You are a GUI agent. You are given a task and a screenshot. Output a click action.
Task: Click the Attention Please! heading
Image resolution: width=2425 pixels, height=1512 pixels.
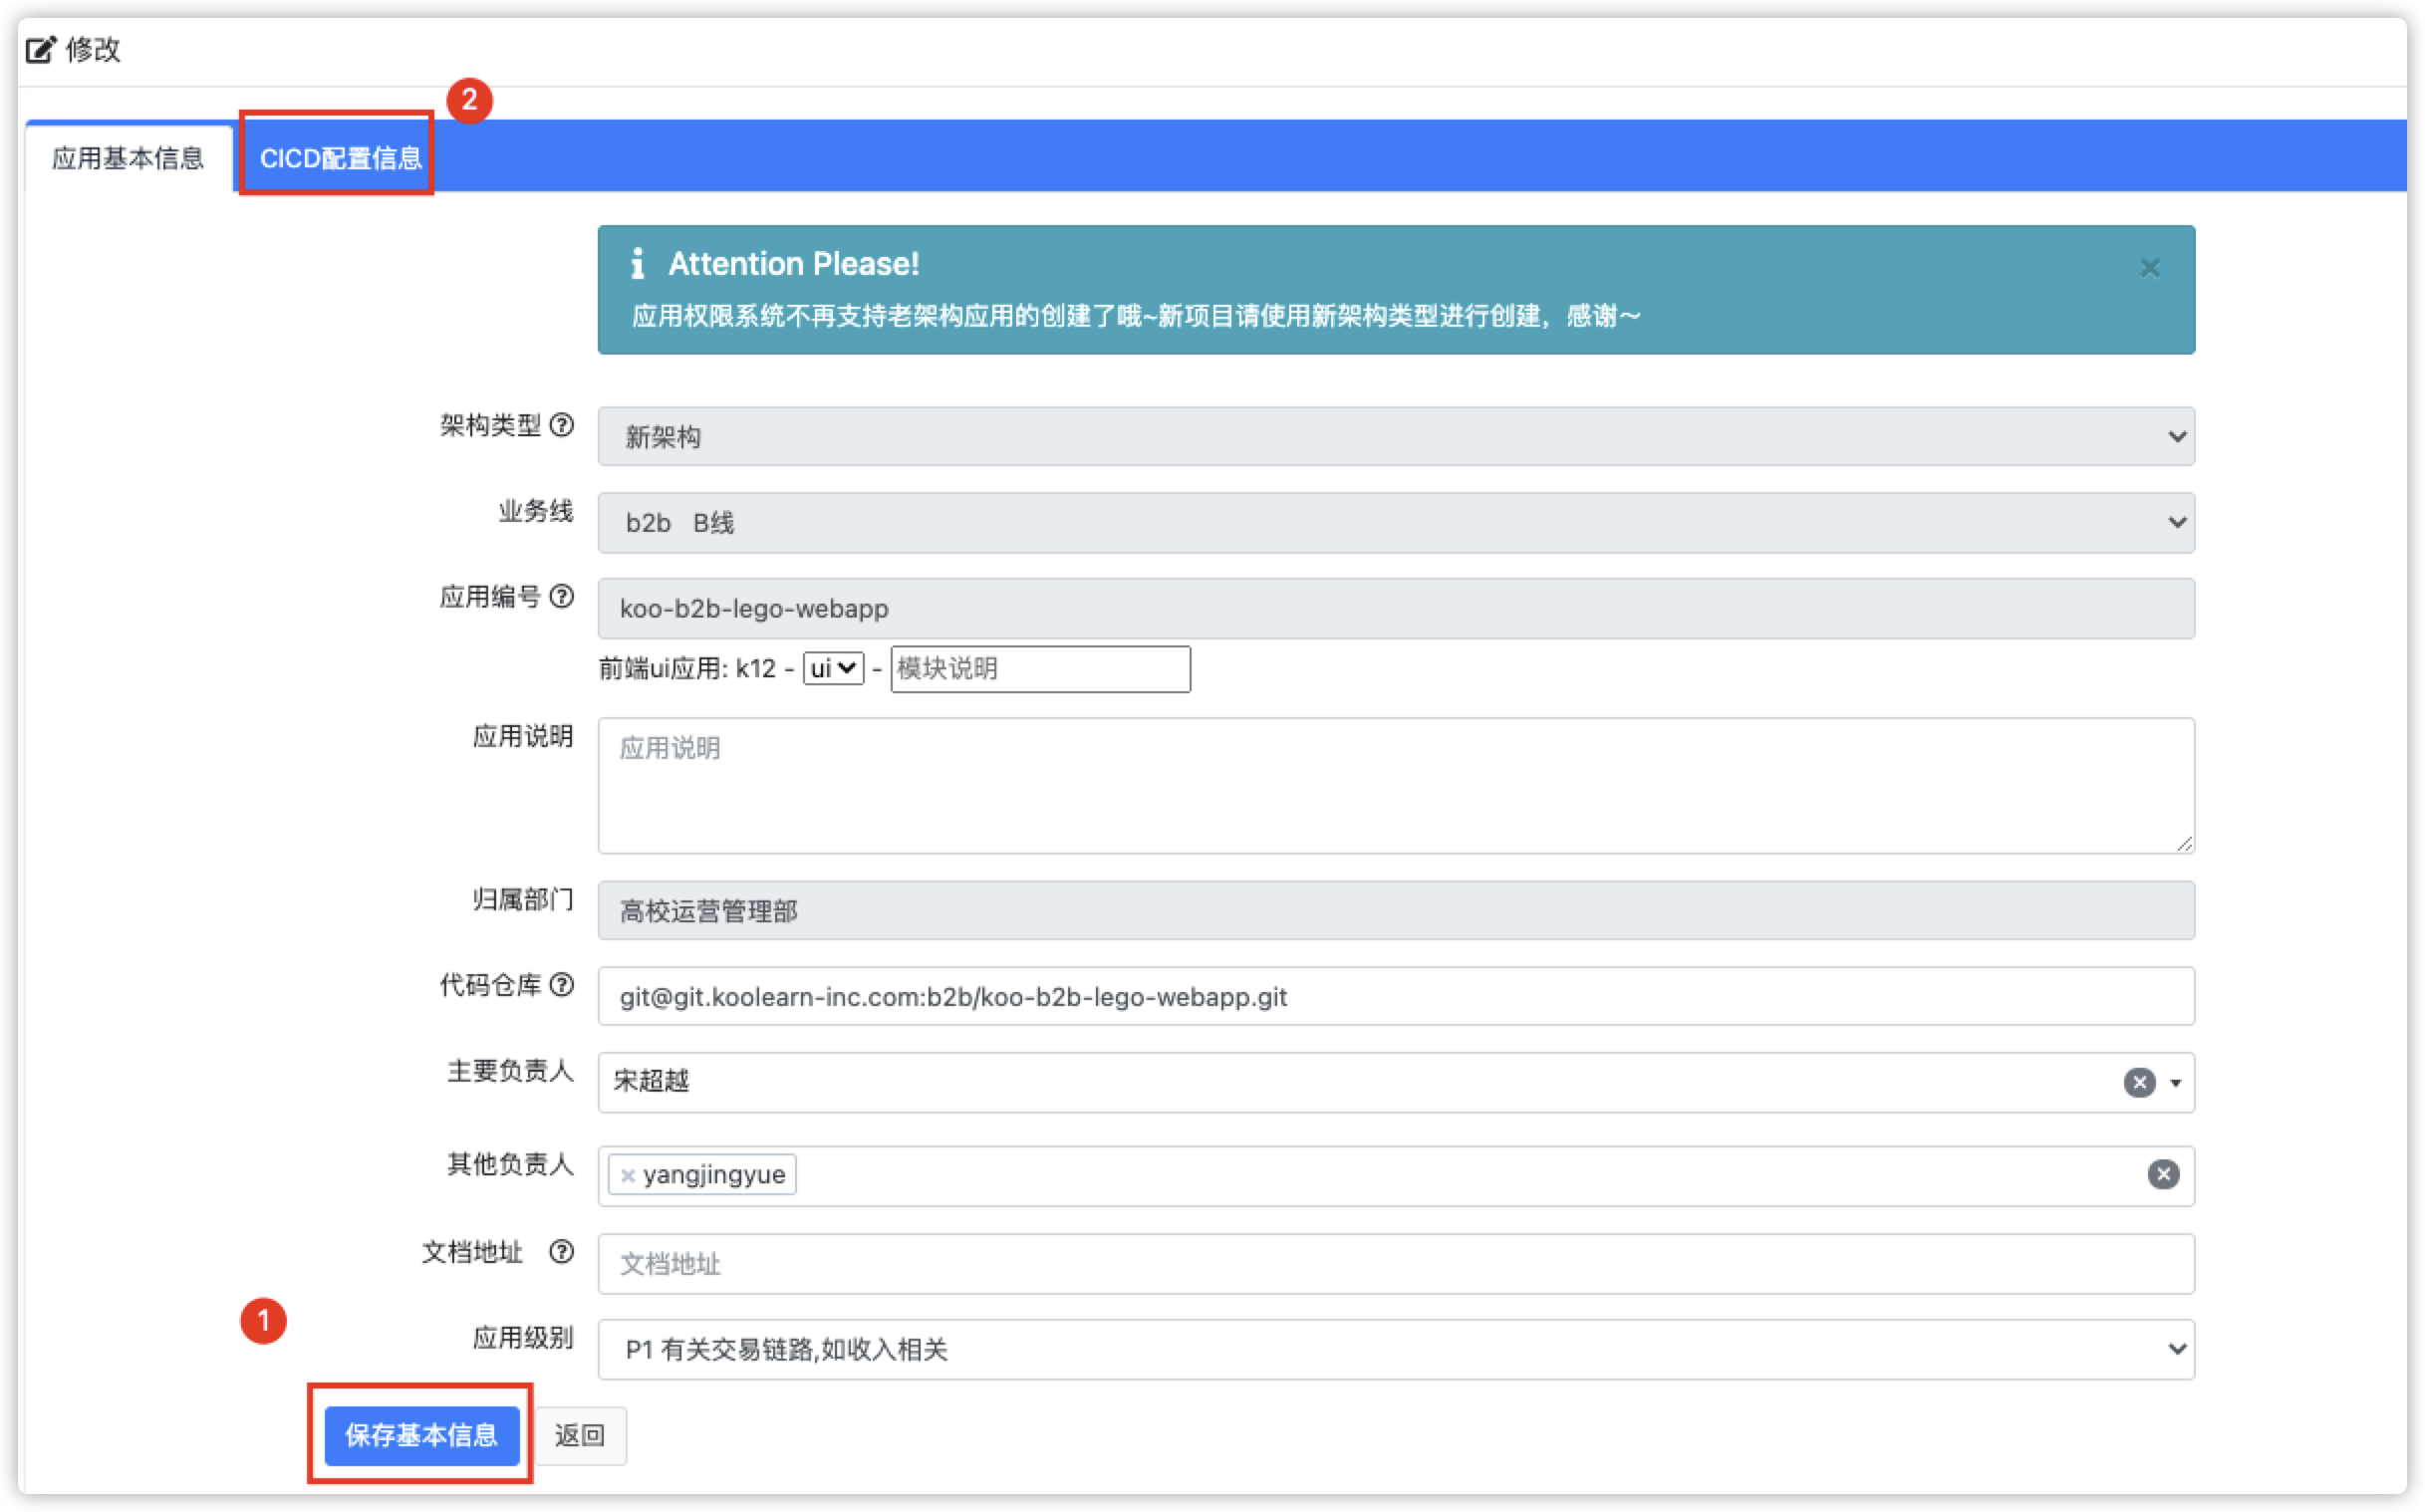coord(793,263)
